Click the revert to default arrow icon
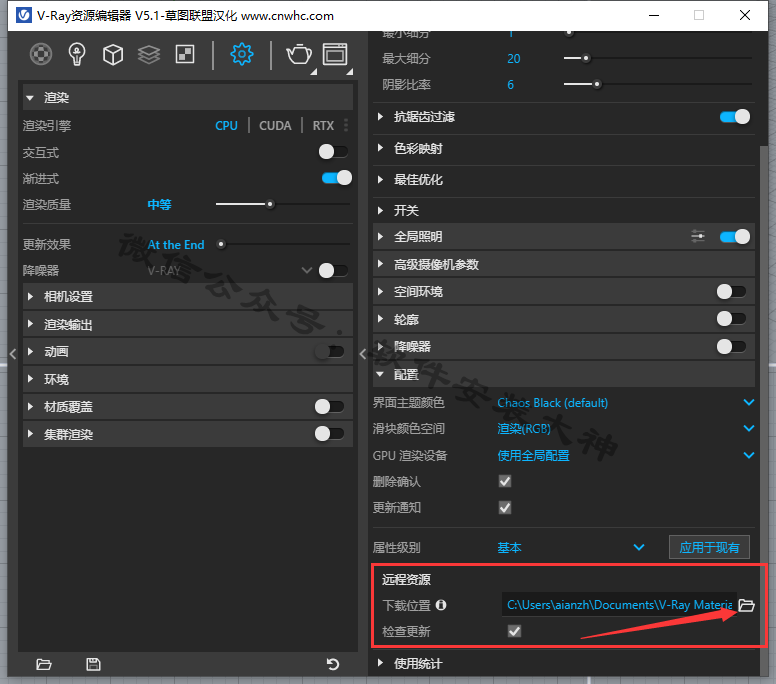The image size is (776, 684). (x=333, y=664)
